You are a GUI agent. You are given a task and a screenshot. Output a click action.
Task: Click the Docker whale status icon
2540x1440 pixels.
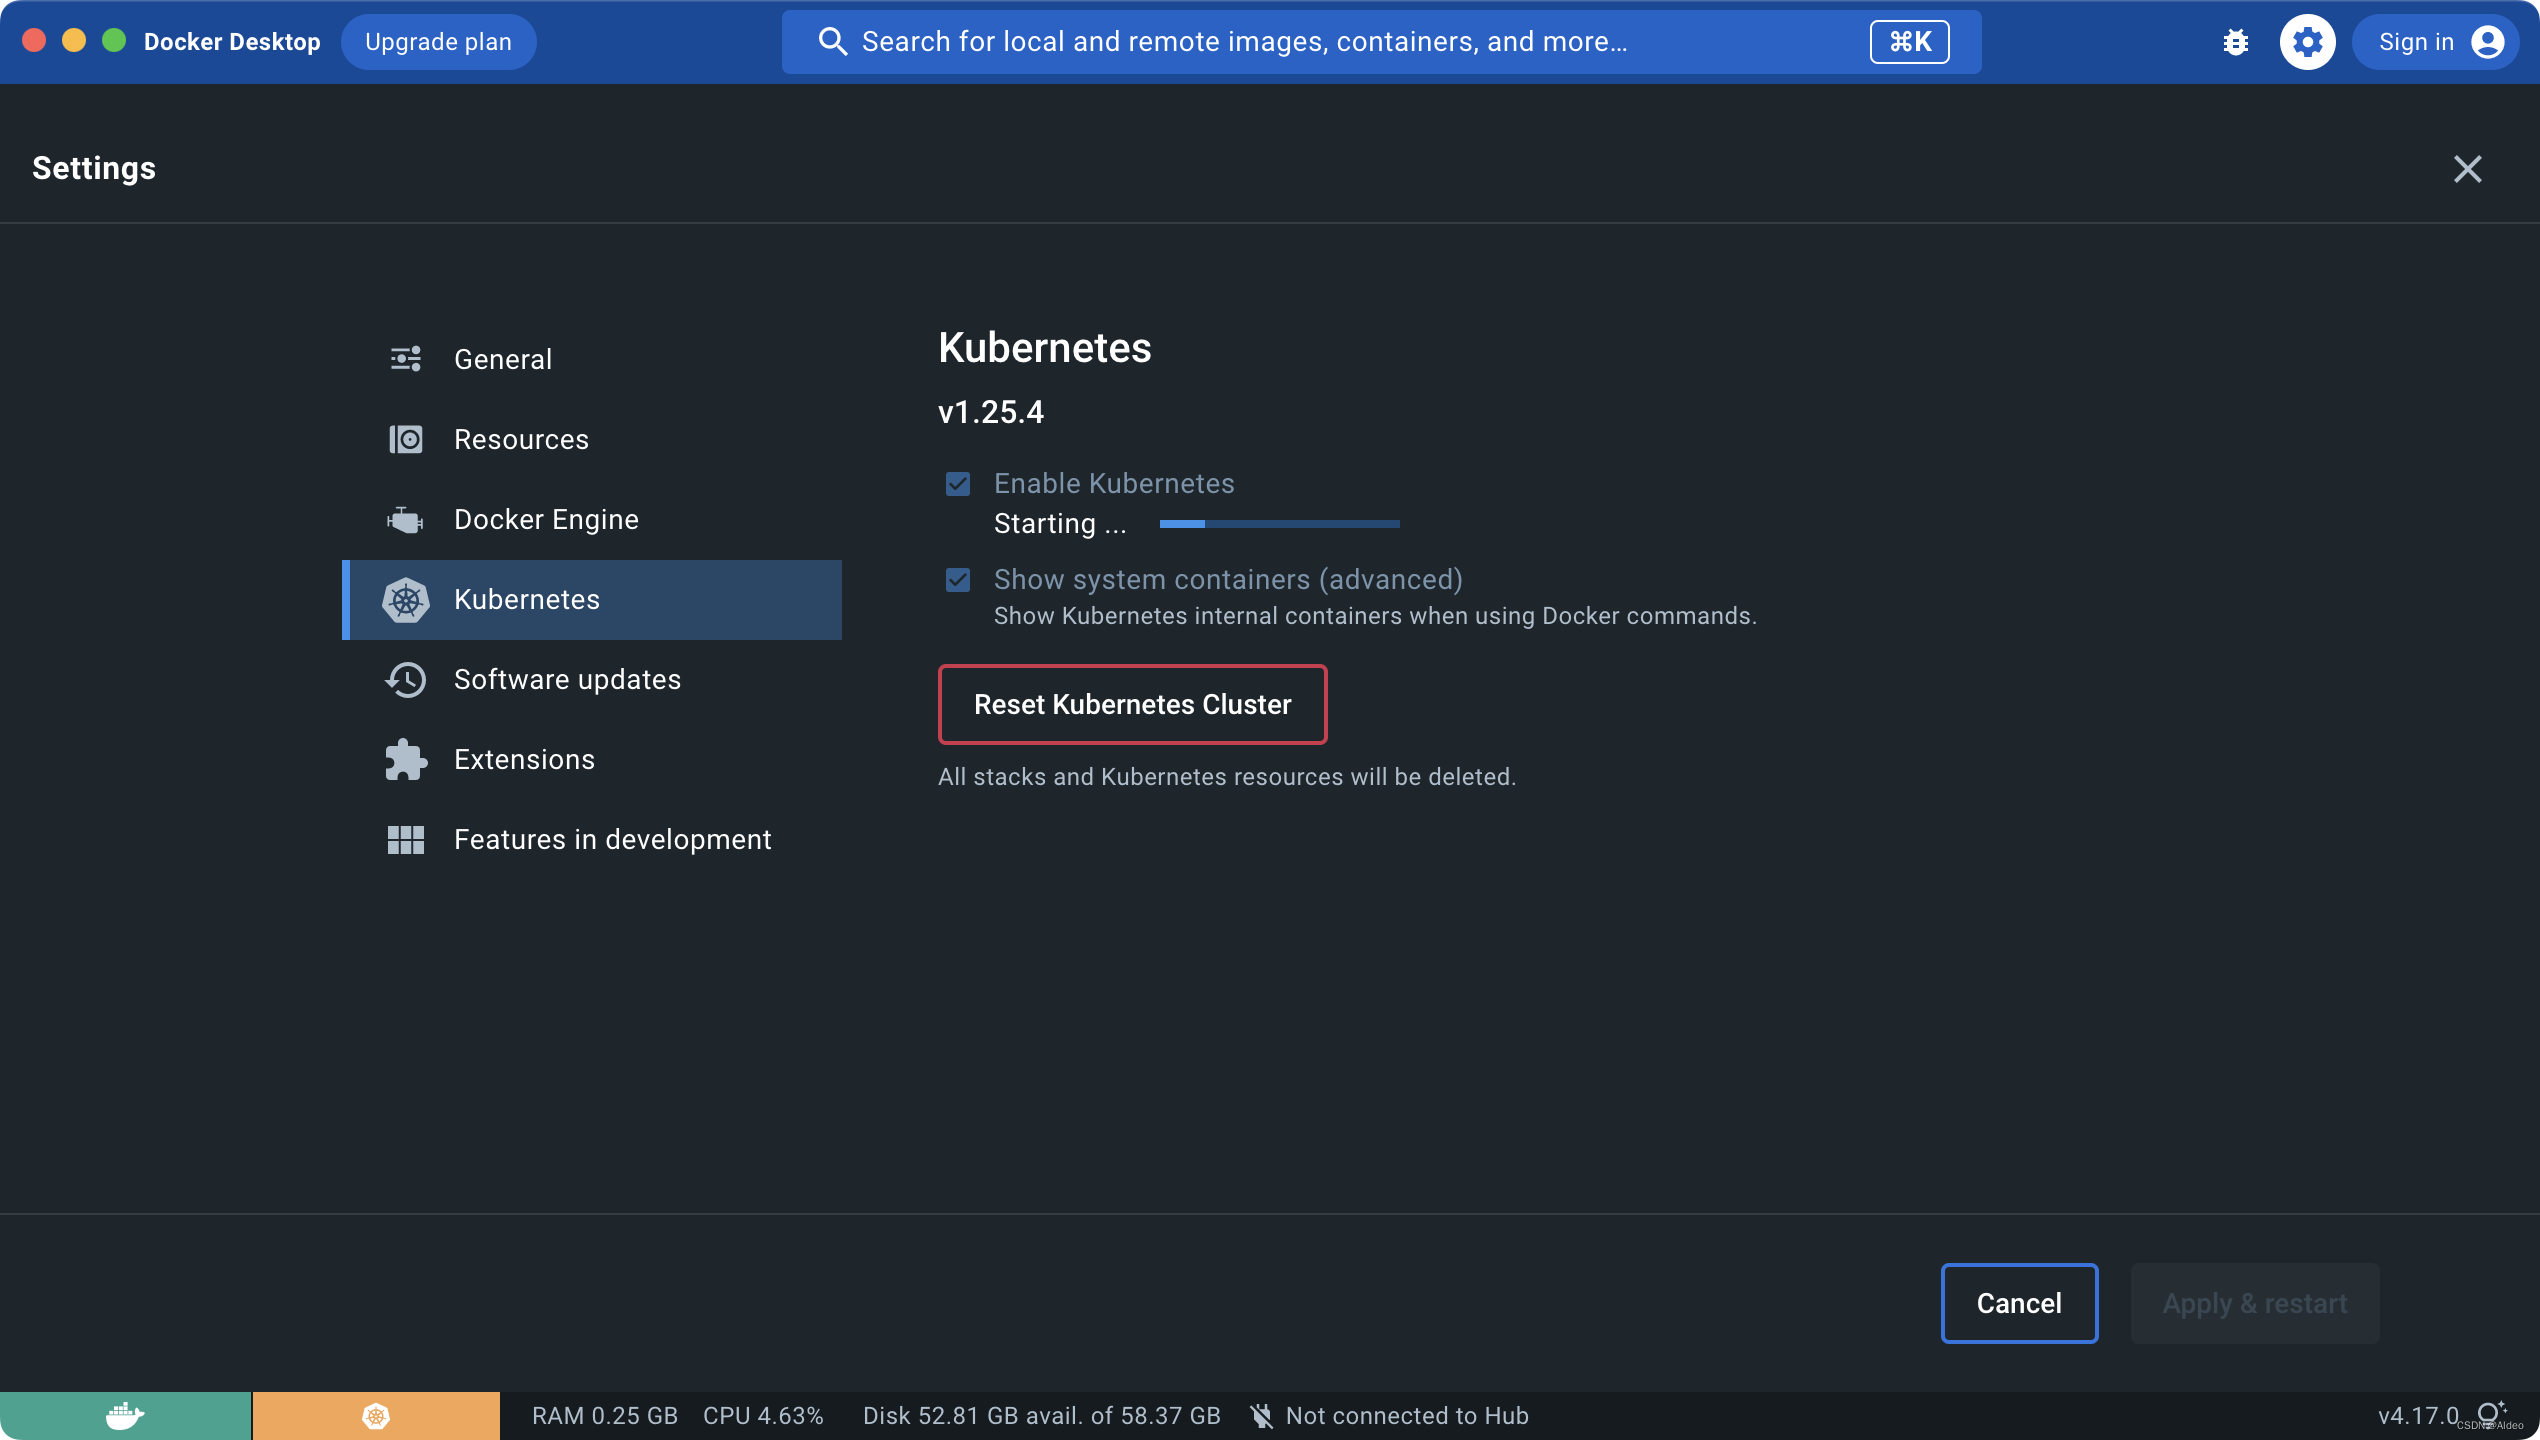[125, 1416]
